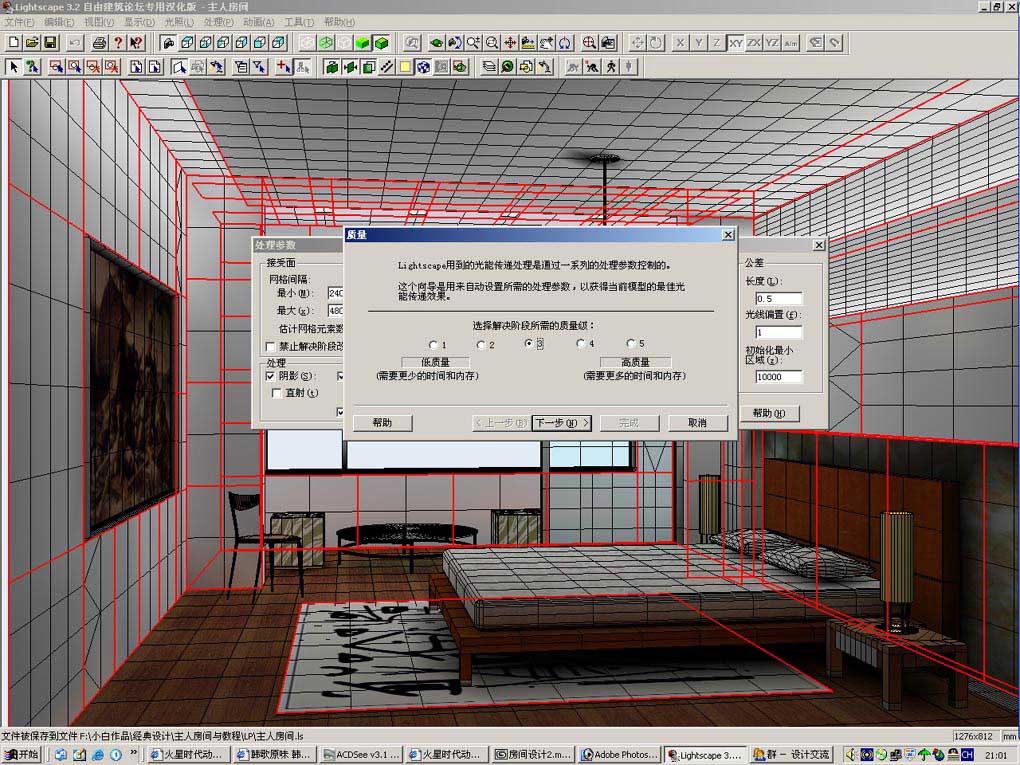Viewport: 1020px width, 765px height.
Task: Open the 编辑(E) menu
Action: pyautogui.click(x=59, y=22)
